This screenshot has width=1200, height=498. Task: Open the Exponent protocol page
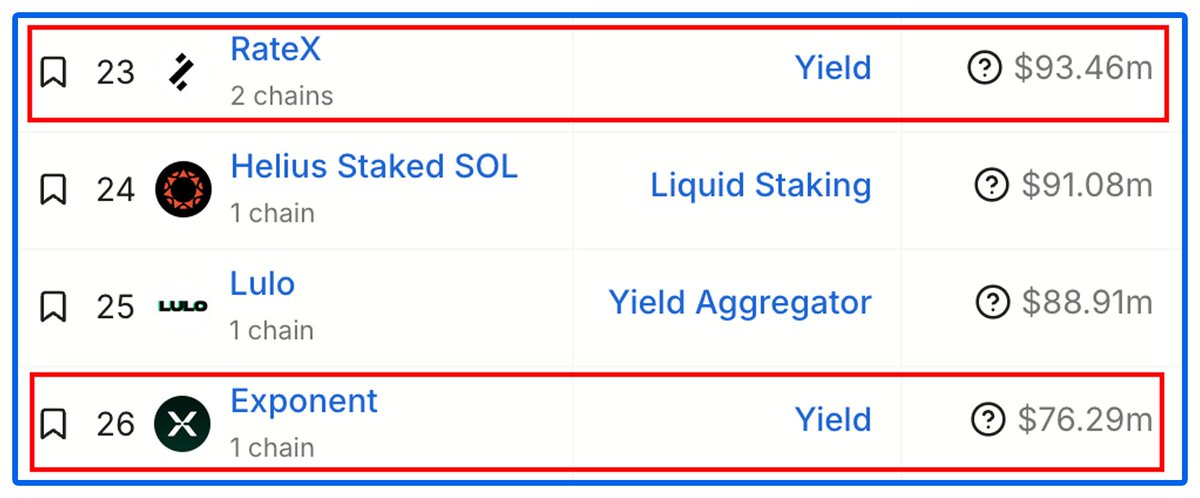[304, 402]
